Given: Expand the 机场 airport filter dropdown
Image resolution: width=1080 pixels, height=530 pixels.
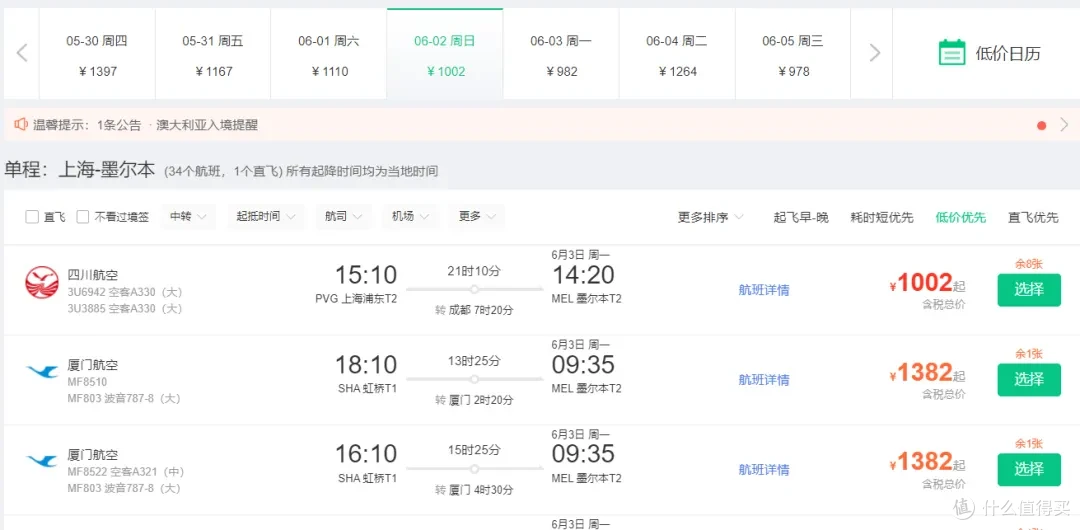Looking at the screenshot, I should tap(411, 216).
